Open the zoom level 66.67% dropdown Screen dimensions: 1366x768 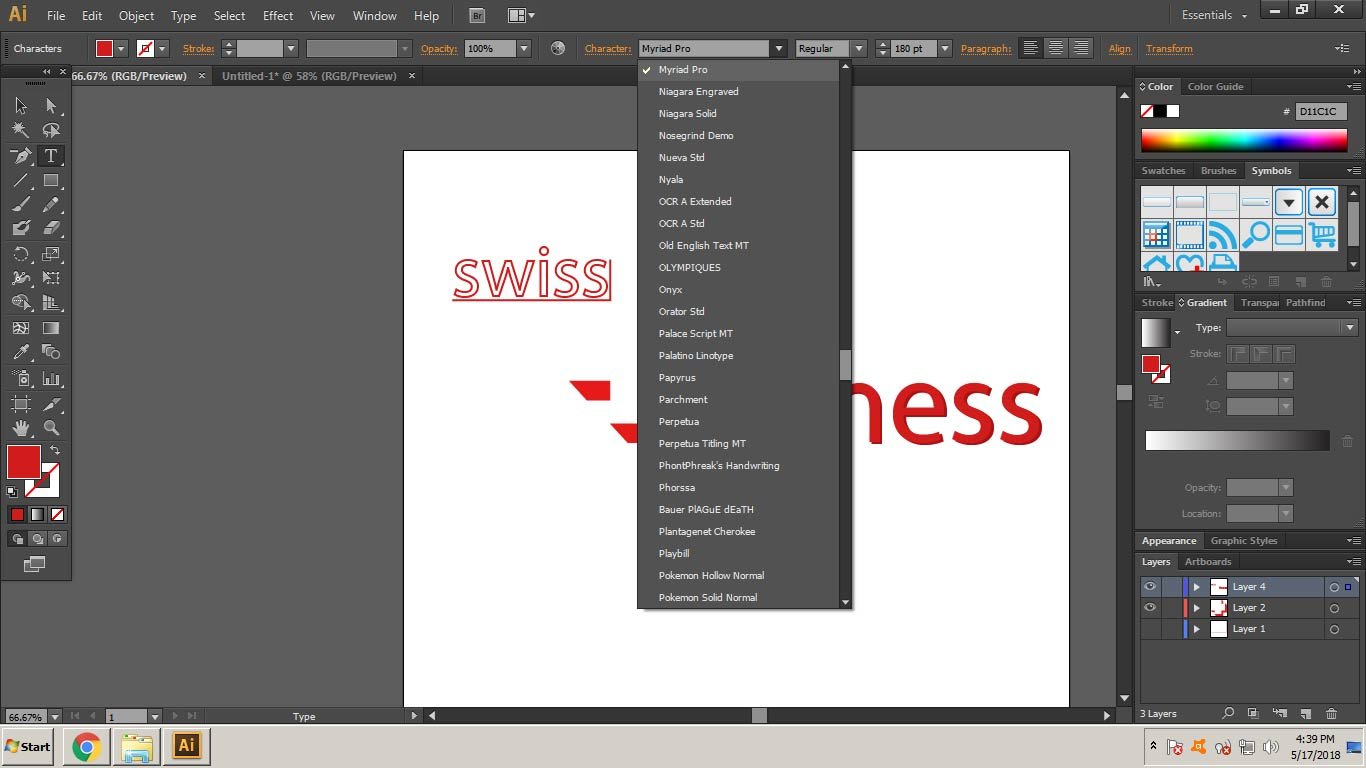pyautogui.click(x=54, y=717)
